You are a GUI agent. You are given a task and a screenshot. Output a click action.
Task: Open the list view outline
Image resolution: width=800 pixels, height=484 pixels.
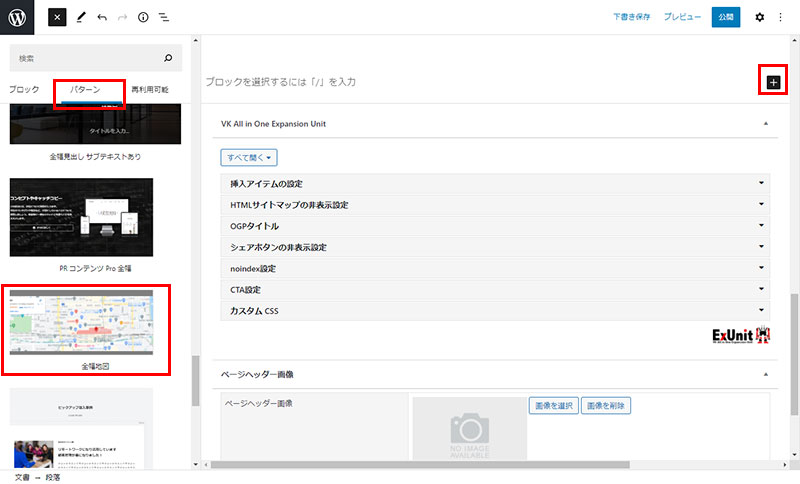tap(164, 17)
